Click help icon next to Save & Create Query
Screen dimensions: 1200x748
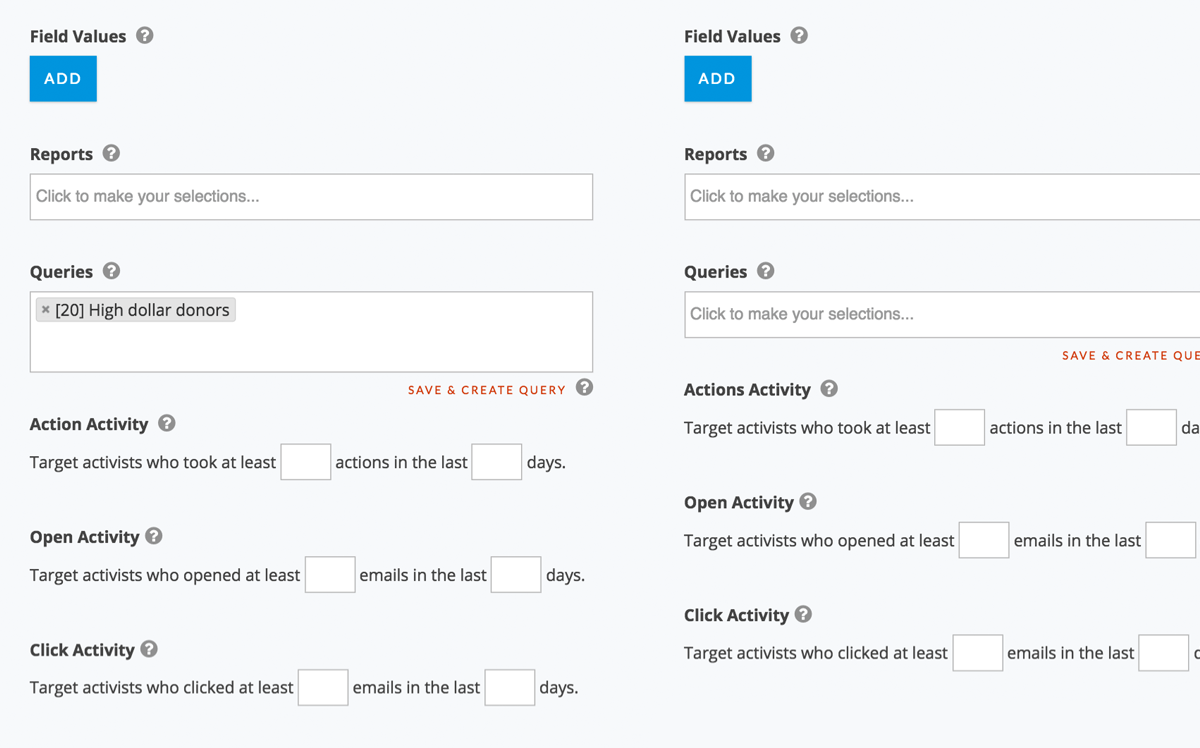point(585,388)
